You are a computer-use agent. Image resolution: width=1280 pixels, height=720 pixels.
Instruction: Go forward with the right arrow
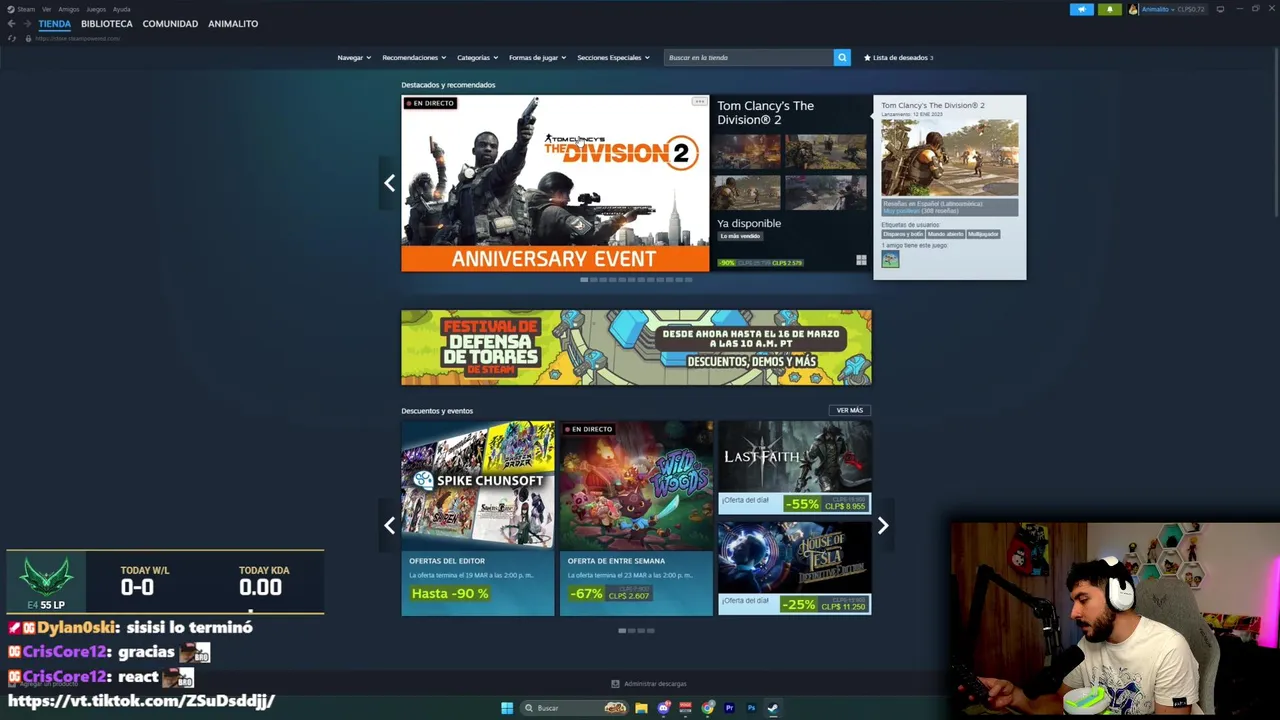(x=27, y=23)
